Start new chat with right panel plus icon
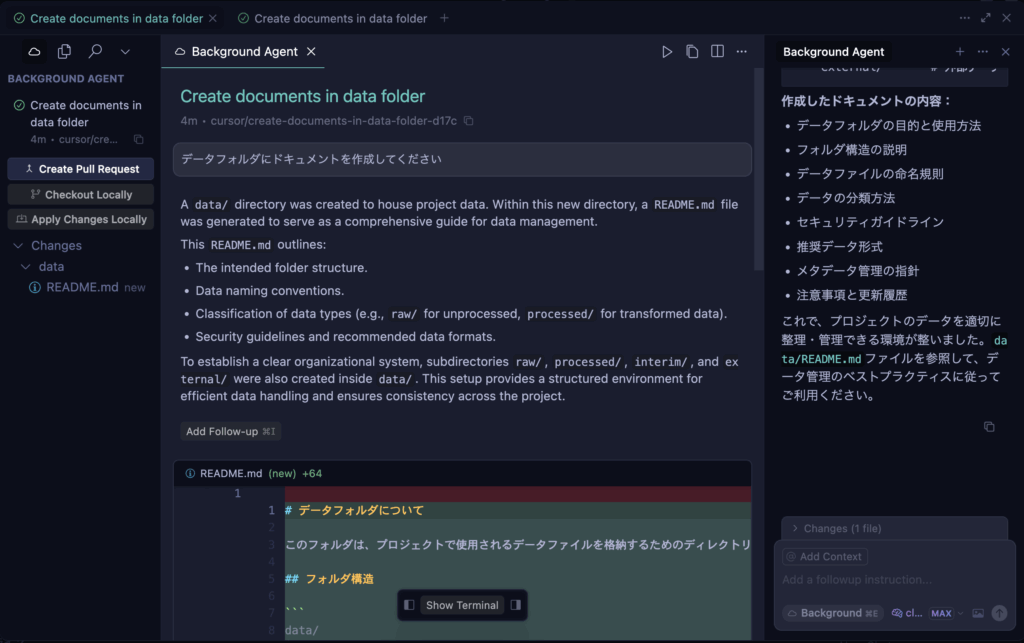 coord(959,52)
